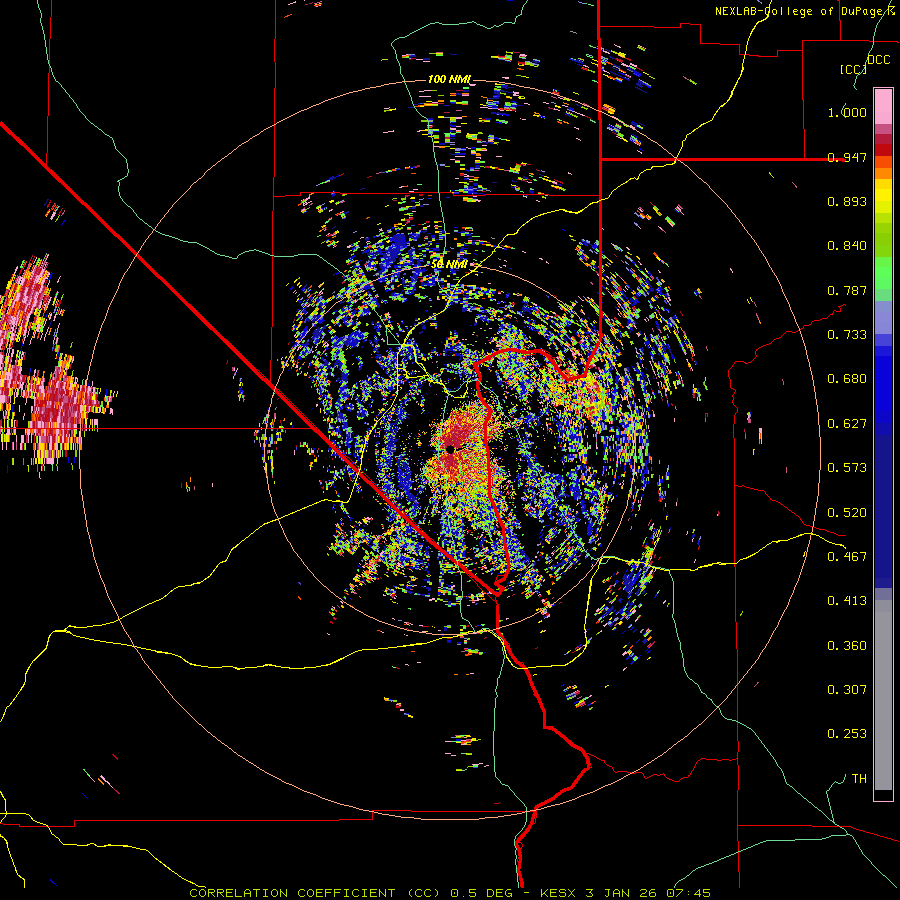
Task: Click the 0.627 scale value
Action: click(847, 424)
